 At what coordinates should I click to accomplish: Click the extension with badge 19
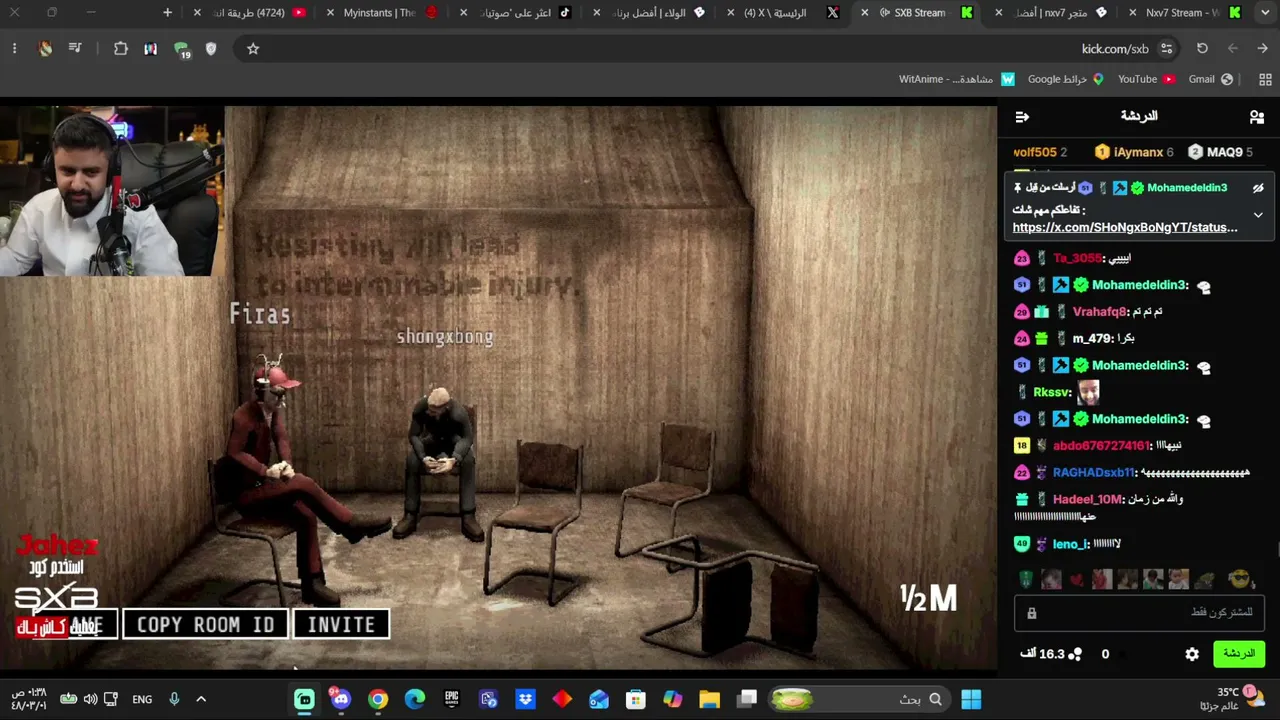click(181, 49)
